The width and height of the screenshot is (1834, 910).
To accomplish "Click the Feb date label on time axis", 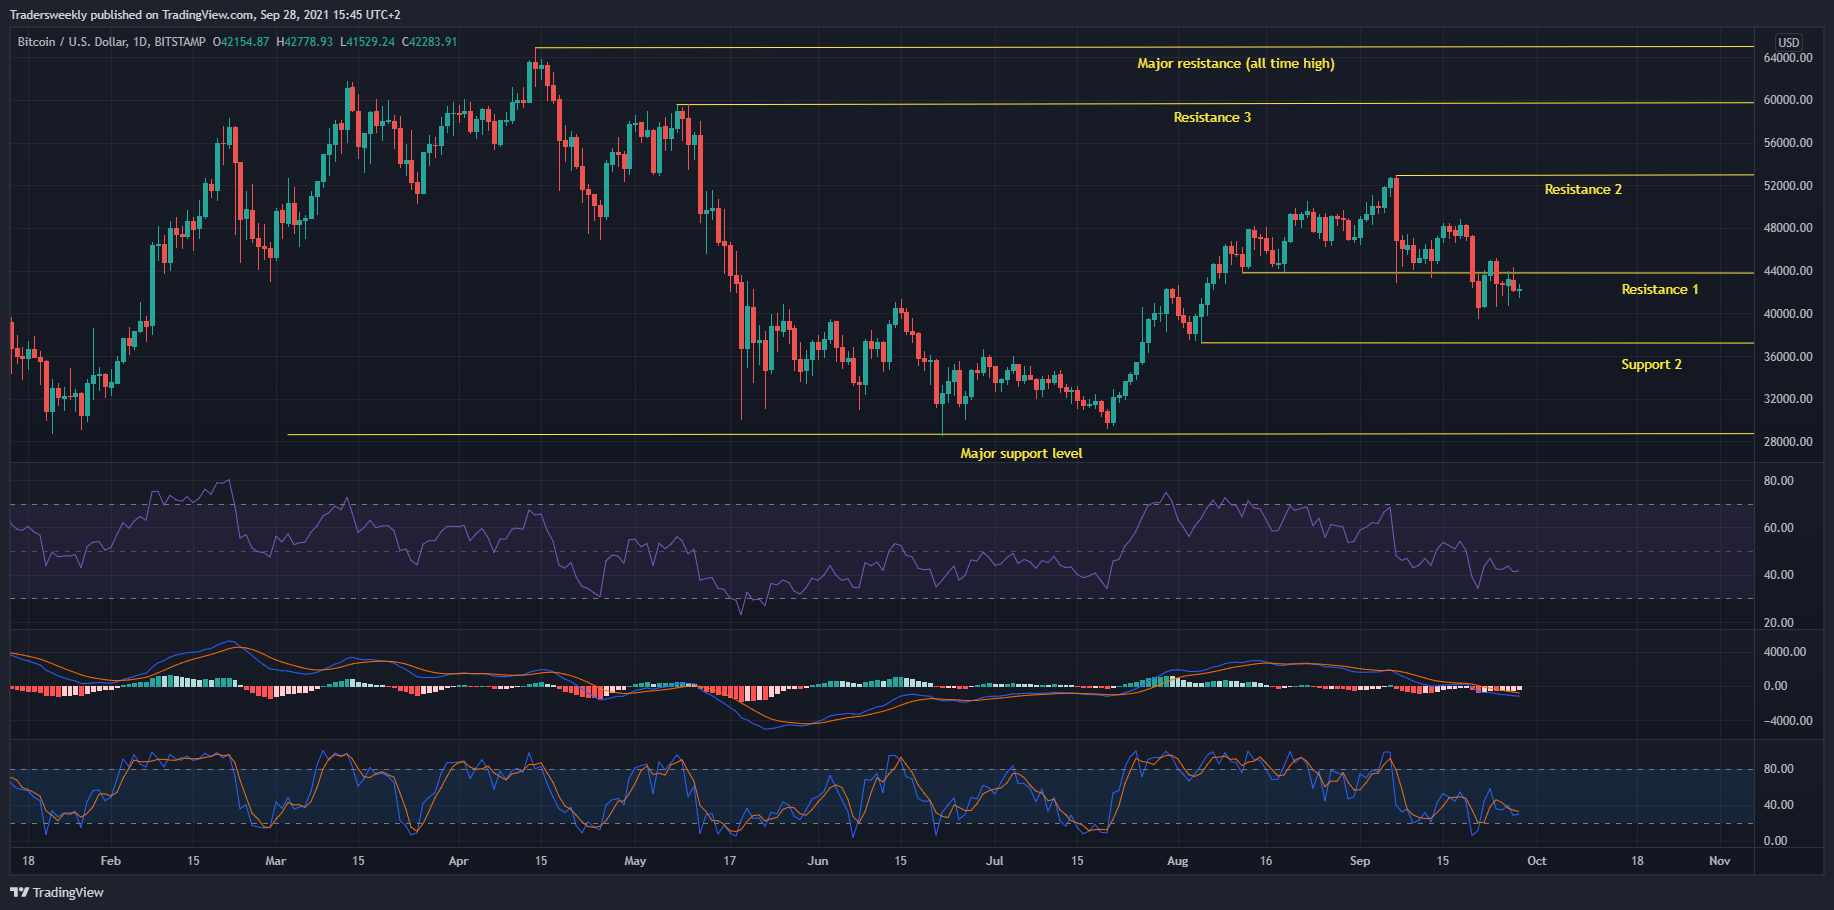I will click(x=111, y=861).
